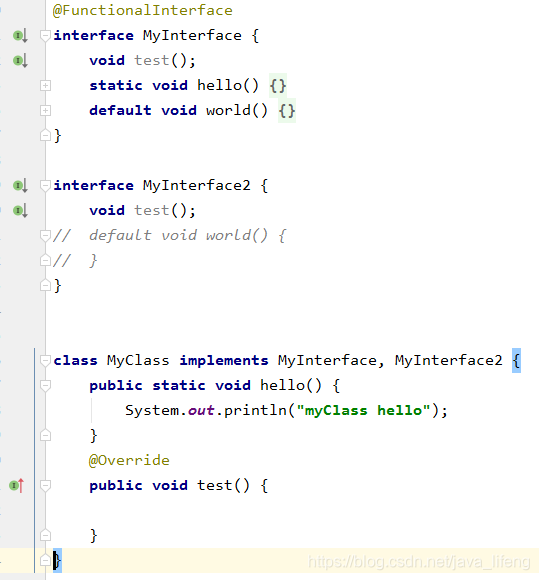Click the fold end marker of MyClass test() method

(45, 535)
